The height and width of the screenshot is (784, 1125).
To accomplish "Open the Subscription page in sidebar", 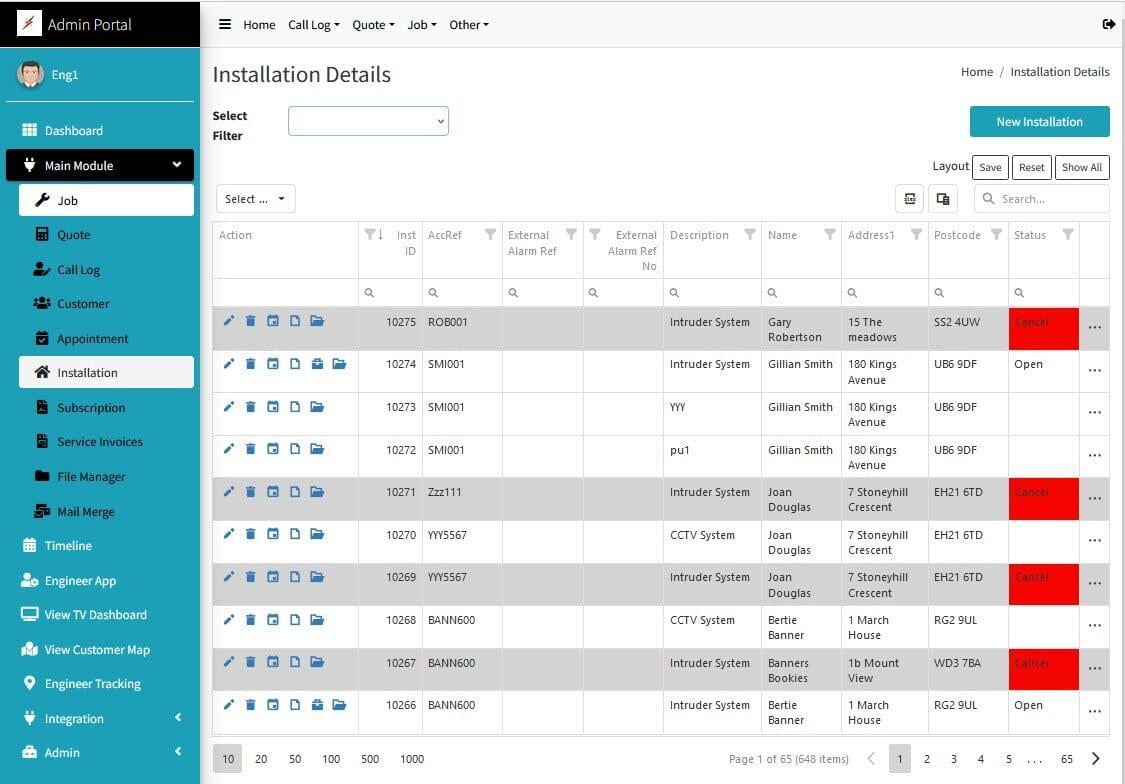I will (91, 407).
